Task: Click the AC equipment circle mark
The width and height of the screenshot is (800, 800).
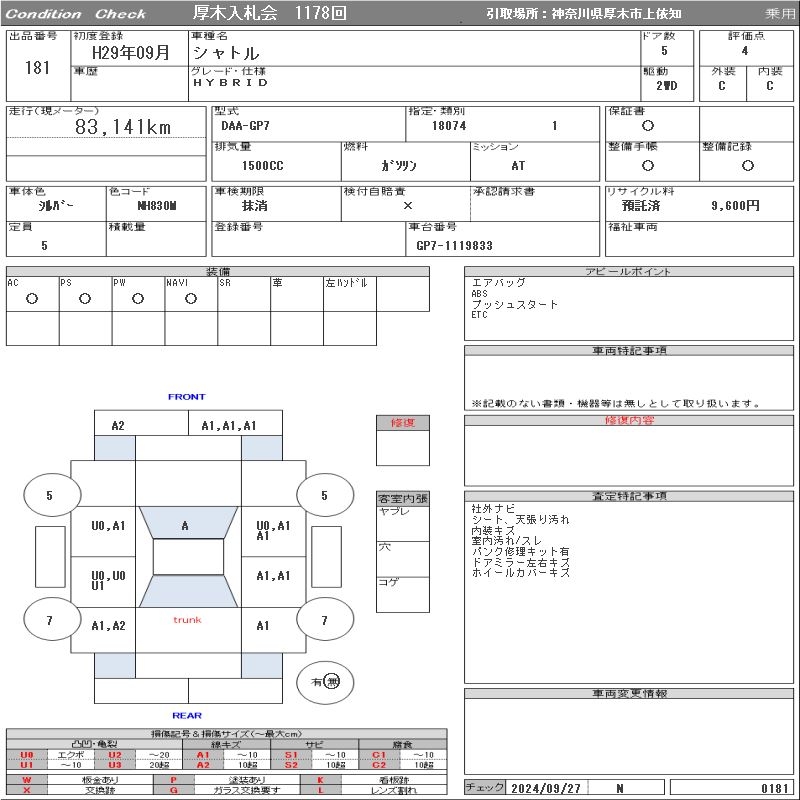Action: tap(32, 299)
